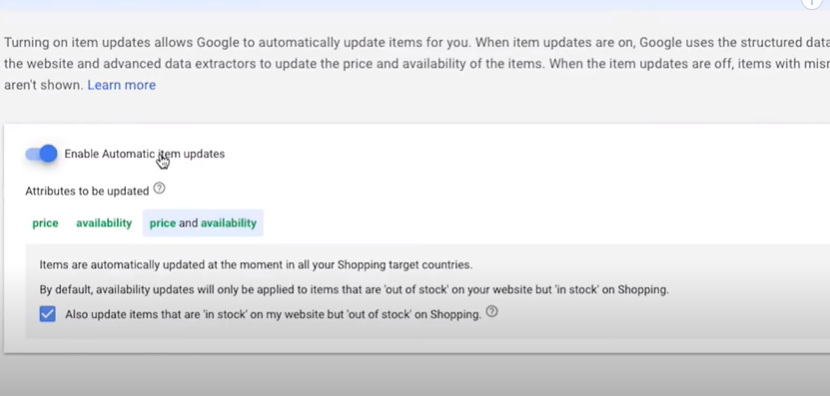830x396 pixels.
Task: Click the 'Turning on item updates' description paragraph
Action: (x=415, y=64)
